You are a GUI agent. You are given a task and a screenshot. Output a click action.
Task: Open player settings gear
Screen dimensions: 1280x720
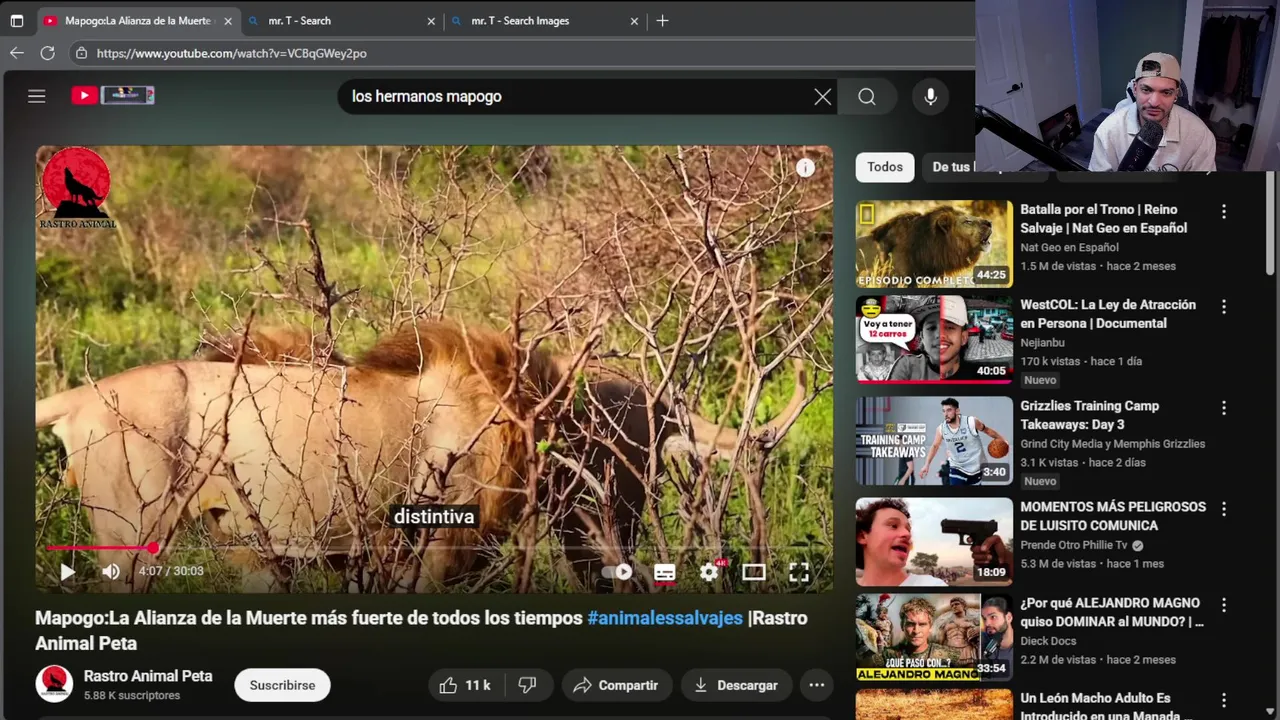click(x=709, y=572)
